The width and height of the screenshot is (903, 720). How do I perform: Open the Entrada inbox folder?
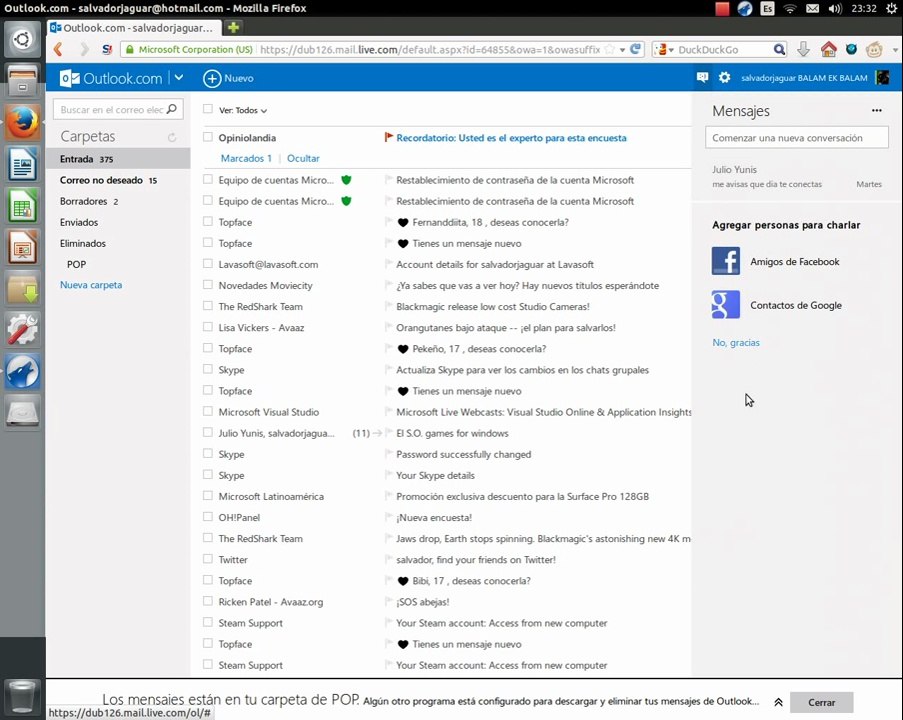click(x=118, y=158)
